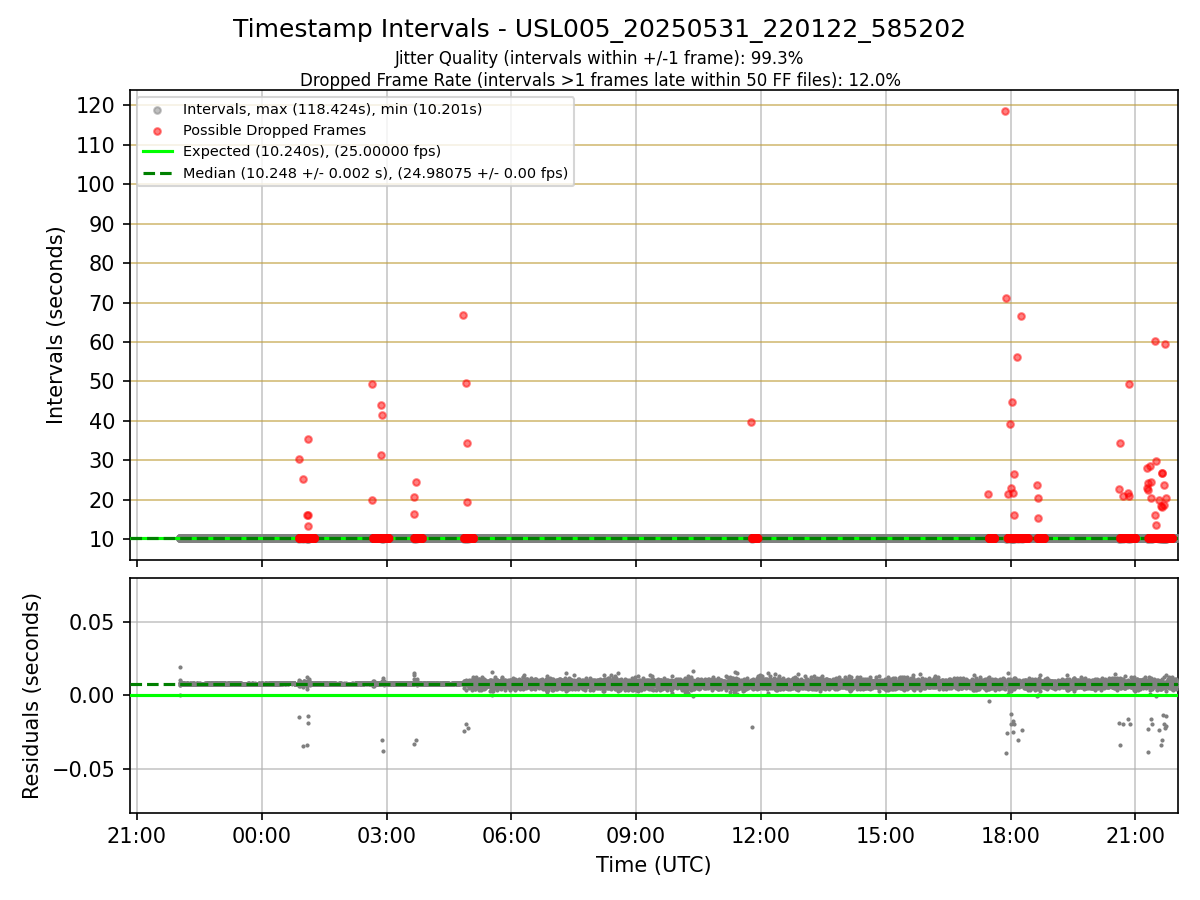
Task: Click the dashed green line sample in legend
Action: [x=157, y=173]
